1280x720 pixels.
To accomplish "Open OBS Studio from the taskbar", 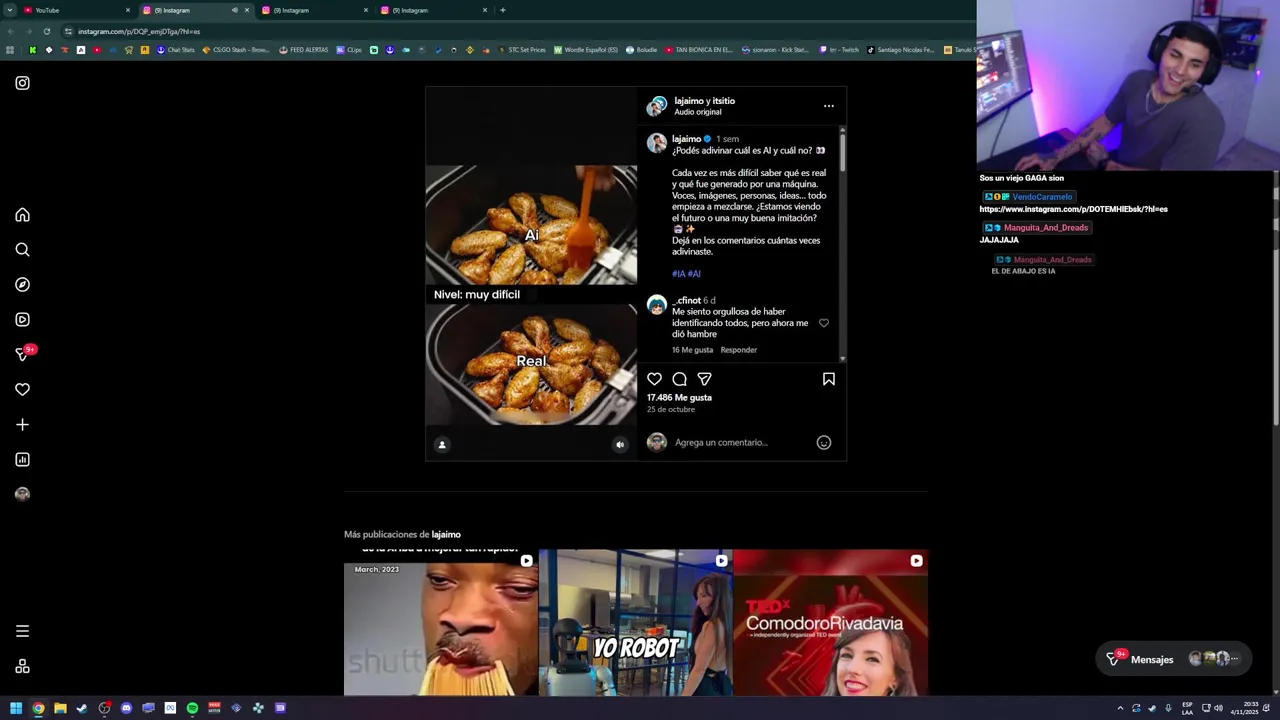I will tap(104, 708).
